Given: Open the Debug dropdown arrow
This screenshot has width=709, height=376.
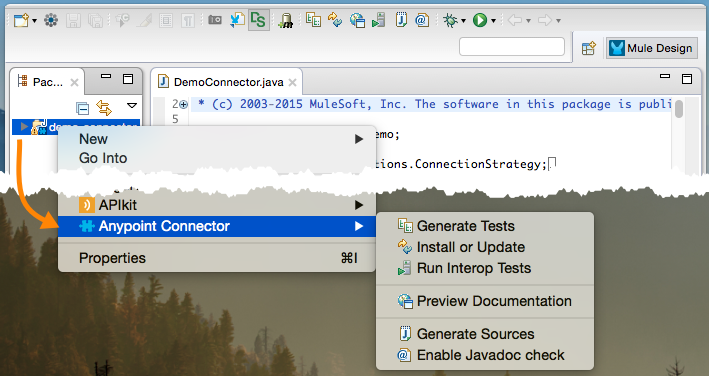Looking at the screenshot, I should (x=463, y=21).
